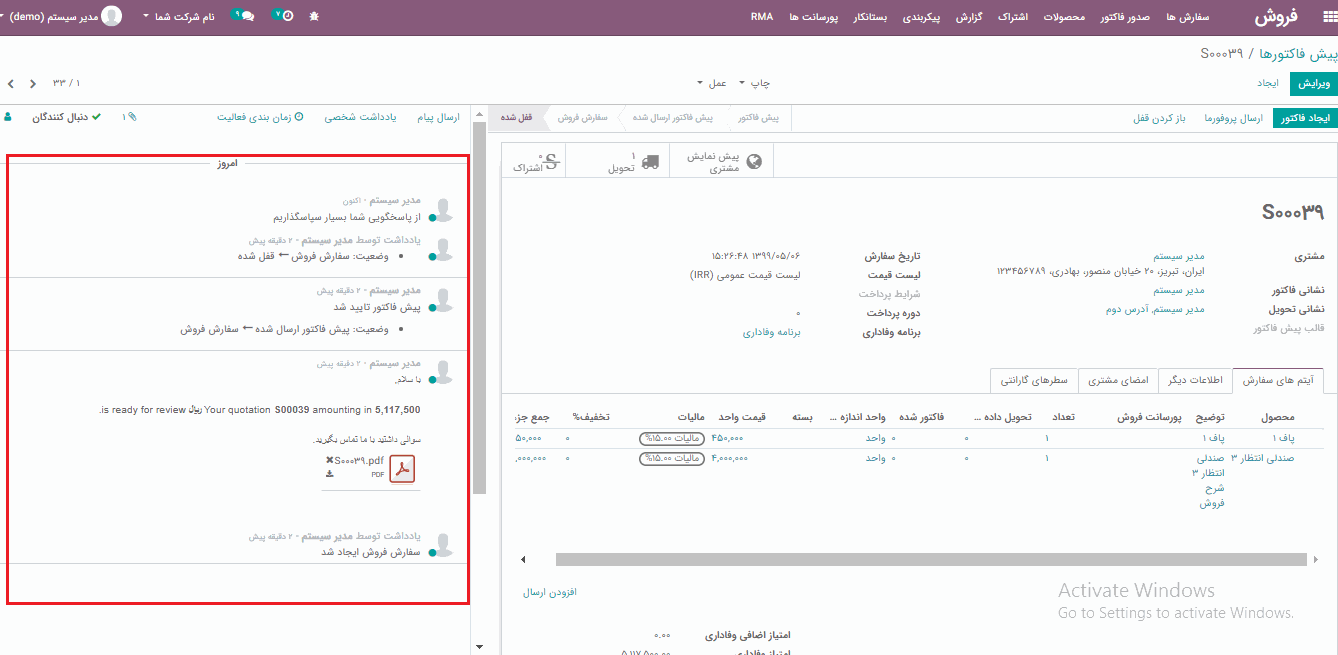Select the پیش فاکتور status stage
Viewport: 1338px width, 655px height.
(x=759, y=118)
